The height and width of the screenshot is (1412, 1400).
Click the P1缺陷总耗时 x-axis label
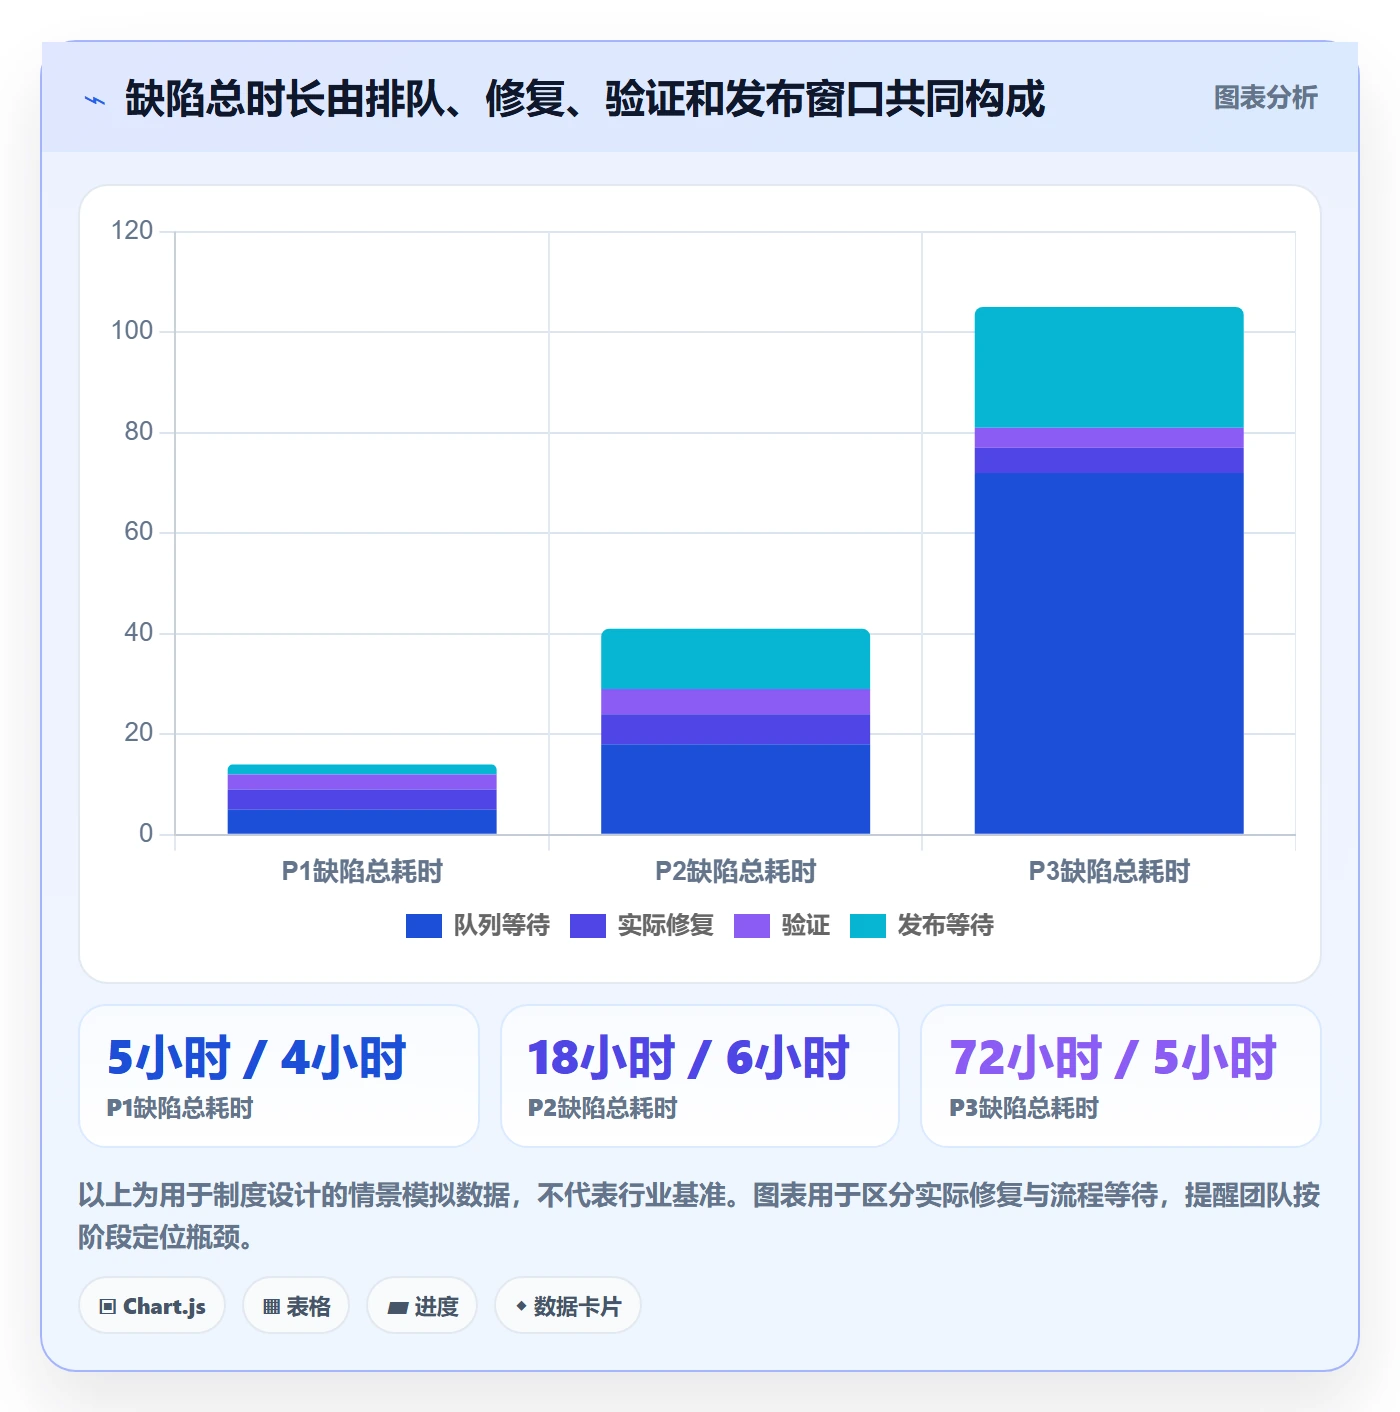[362, 871]
